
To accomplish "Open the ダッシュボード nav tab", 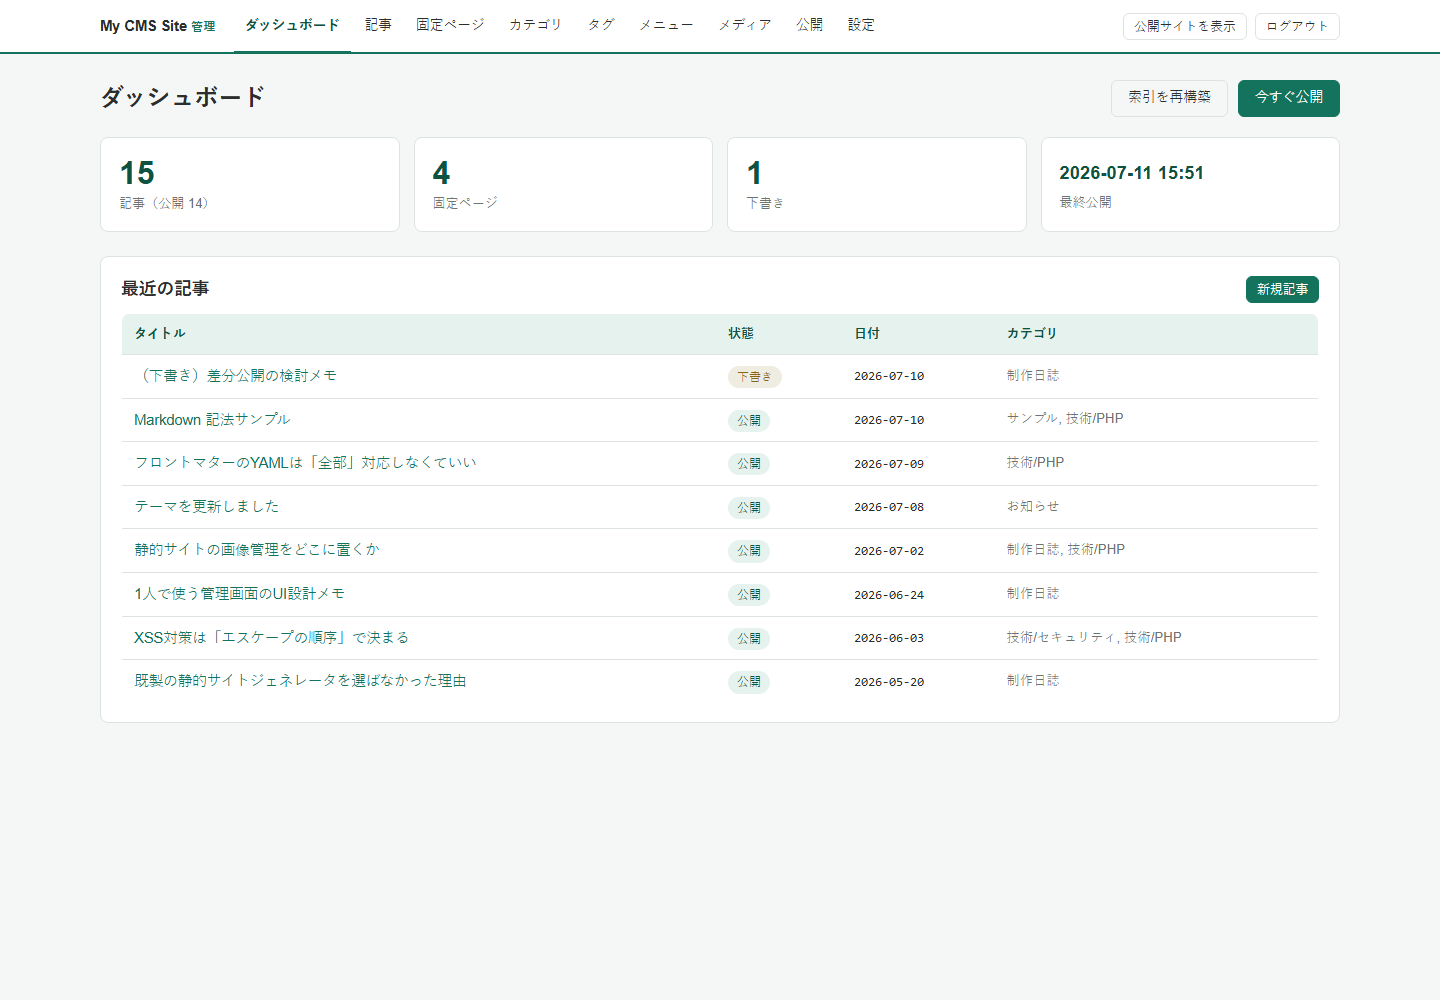I will pos(292,25).
